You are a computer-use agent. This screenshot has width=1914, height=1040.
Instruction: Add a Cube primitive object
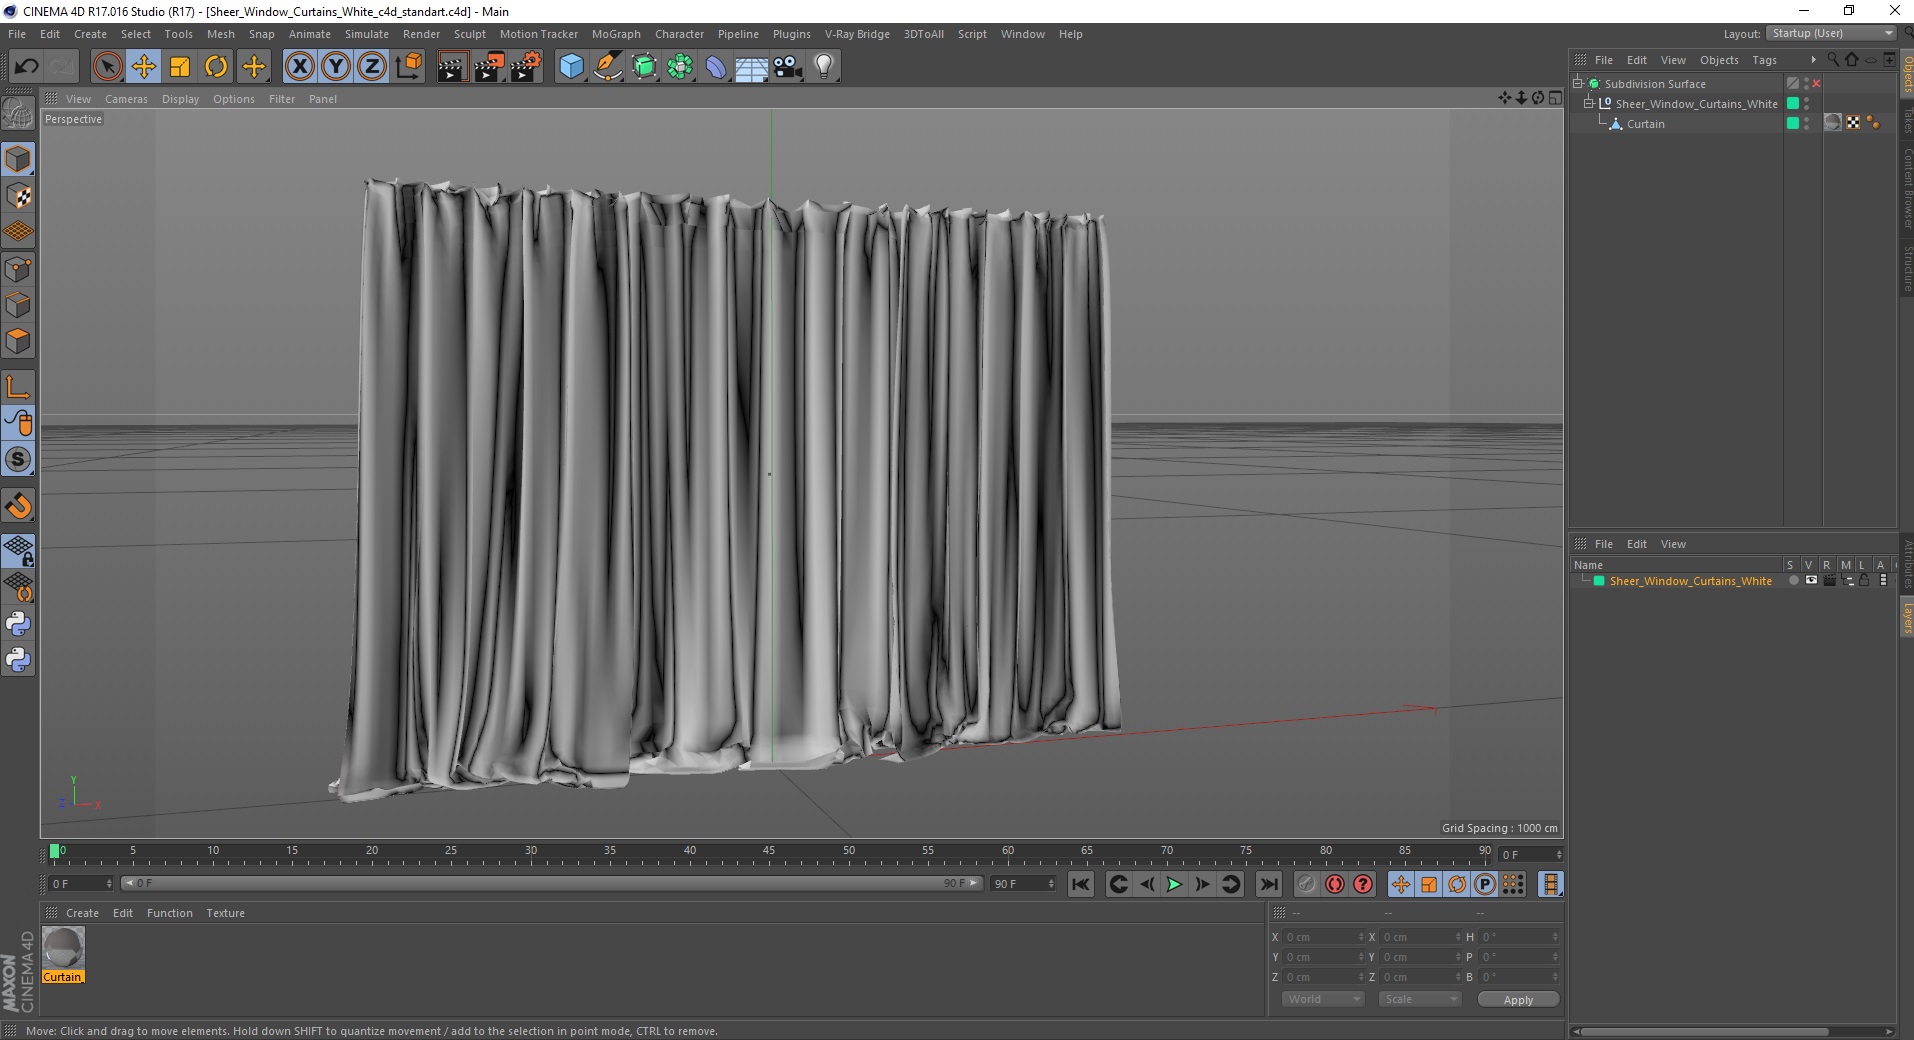pyautogui.click(x=571, y=67)
